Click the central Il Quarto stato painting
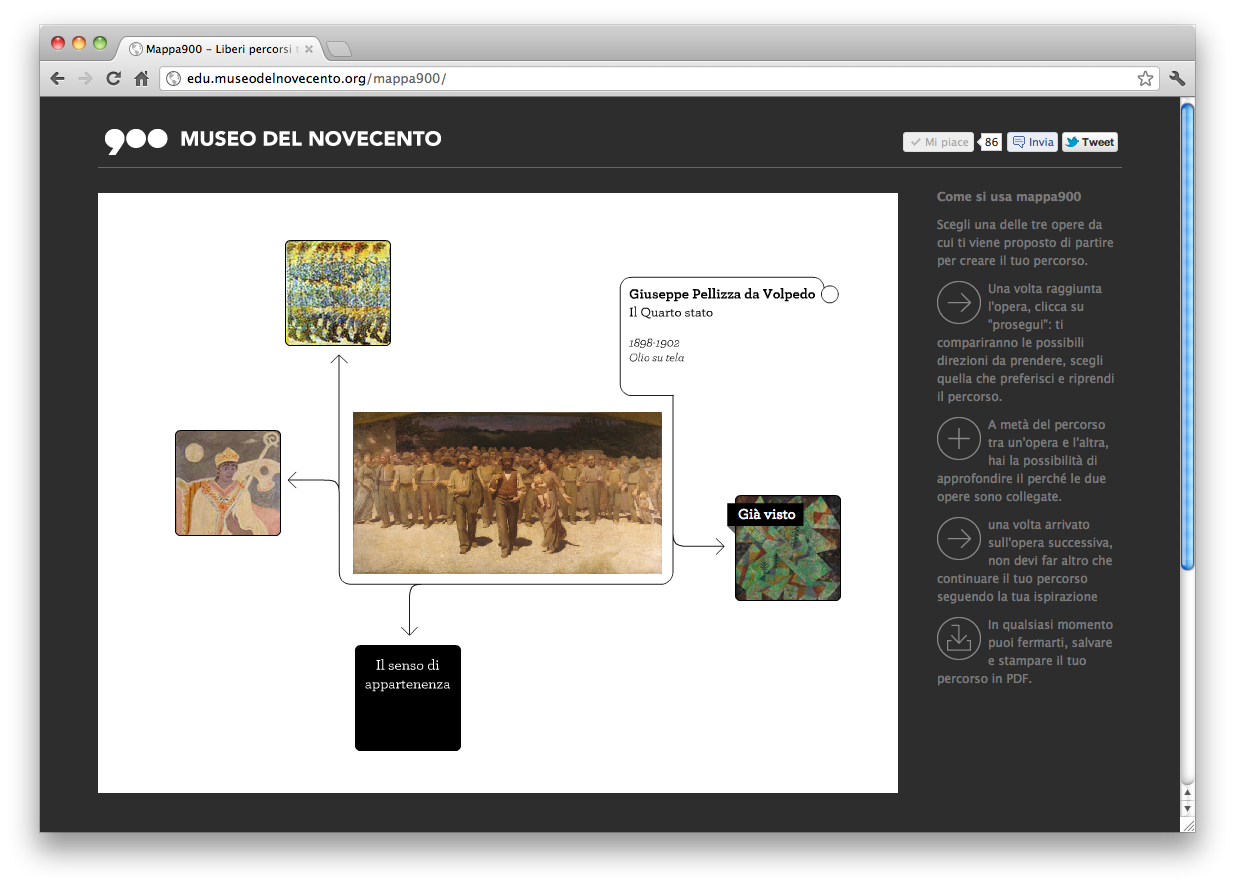The height and width of the screenshot is (887, 1235). coord(507,493)
